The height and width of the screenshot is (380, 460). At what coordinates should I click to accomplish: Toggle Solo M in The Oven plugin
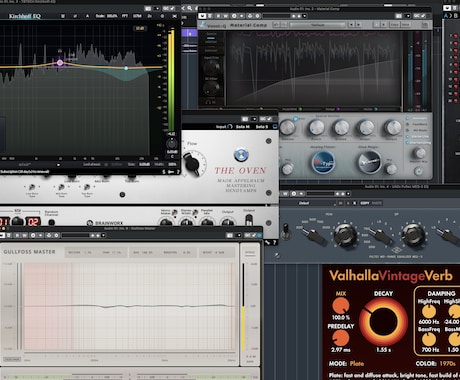click(x=242, y=127)
